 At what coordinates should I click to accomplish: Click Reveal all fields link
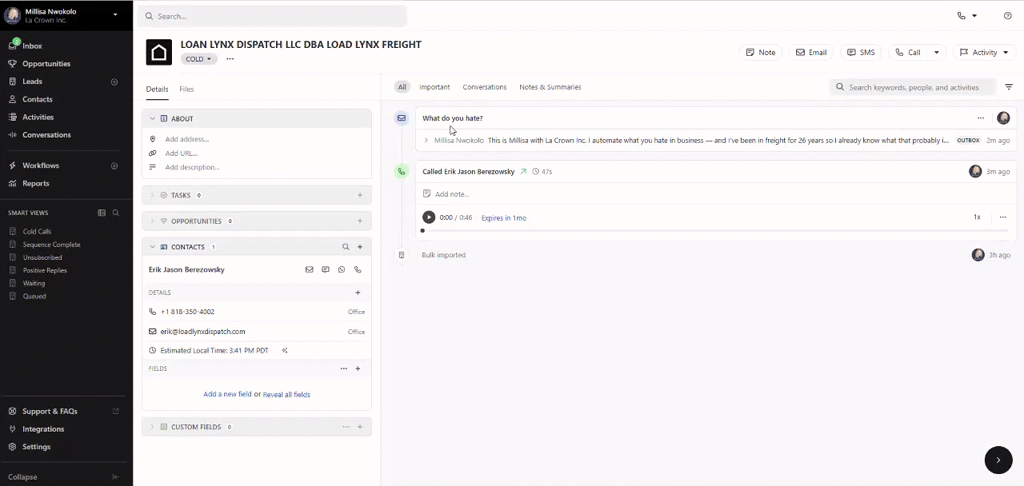click(286, 395)
